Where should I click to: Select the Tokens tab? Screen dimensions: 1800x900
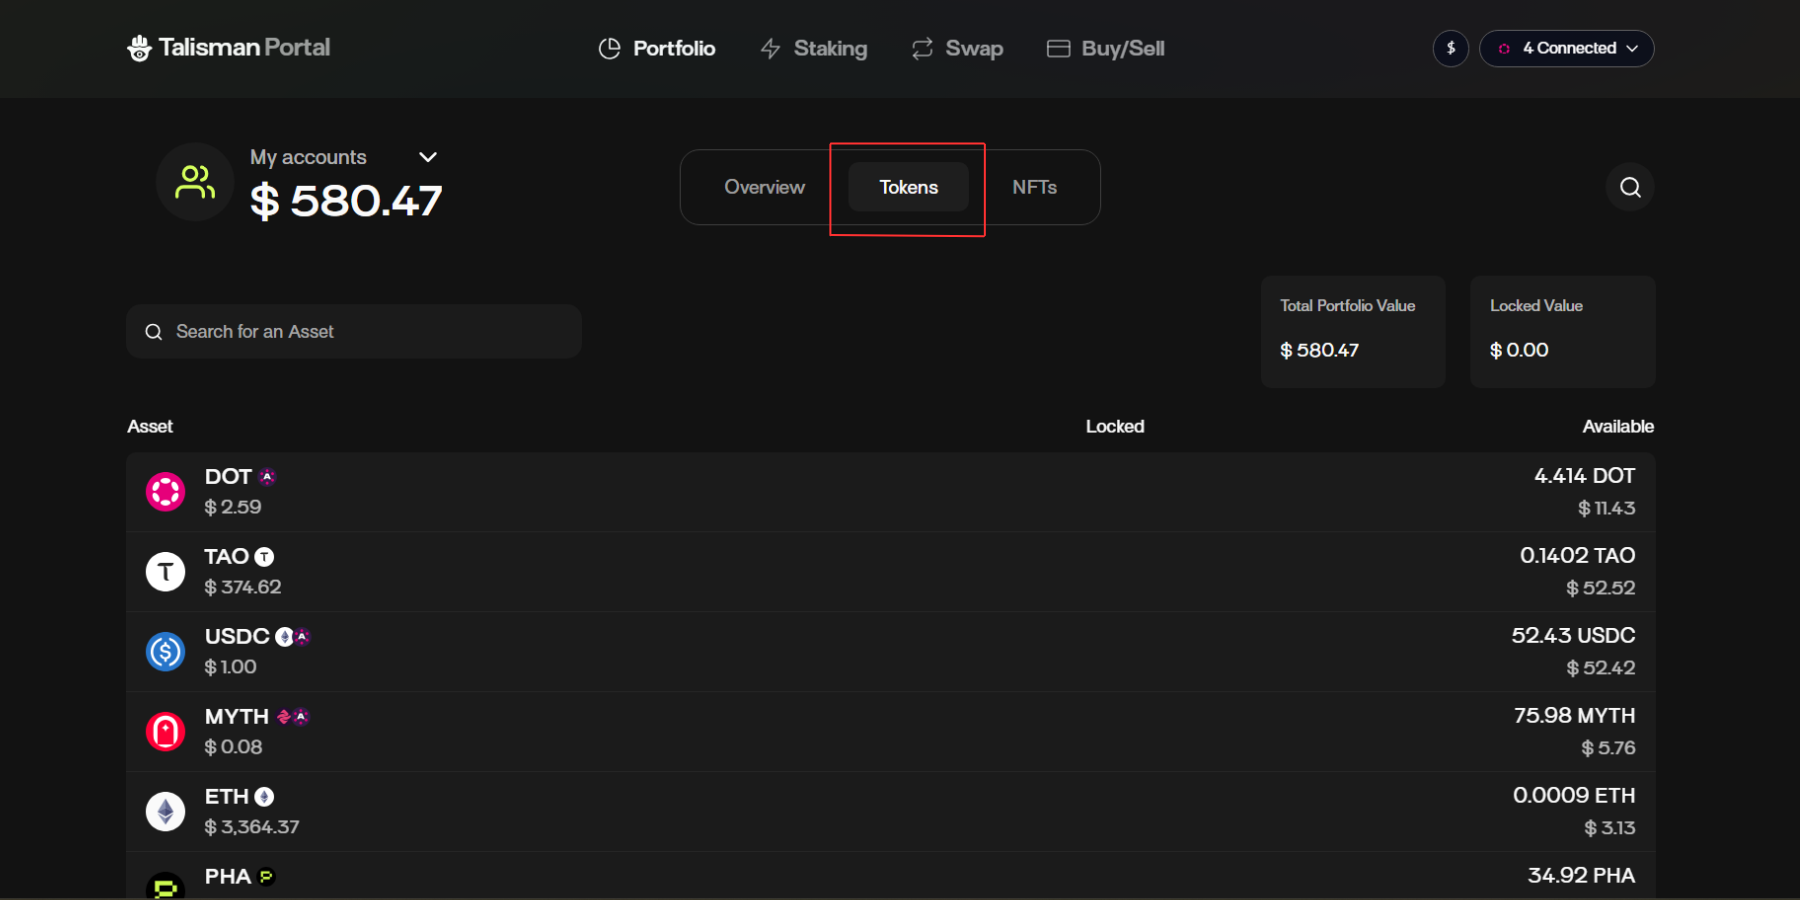[908, 187]
